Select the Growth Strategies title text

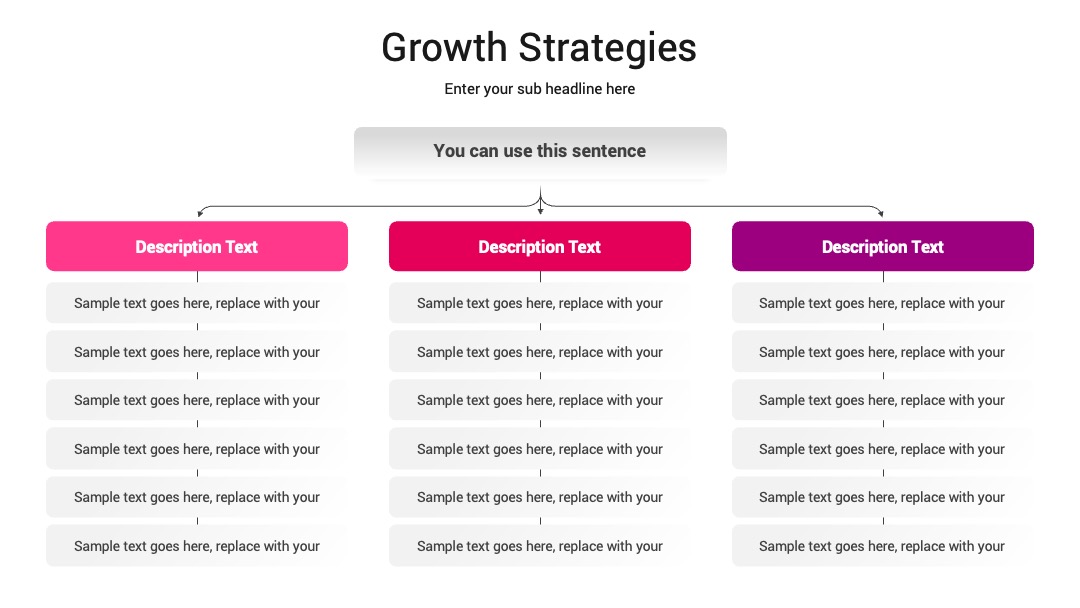tap(539, 48)
